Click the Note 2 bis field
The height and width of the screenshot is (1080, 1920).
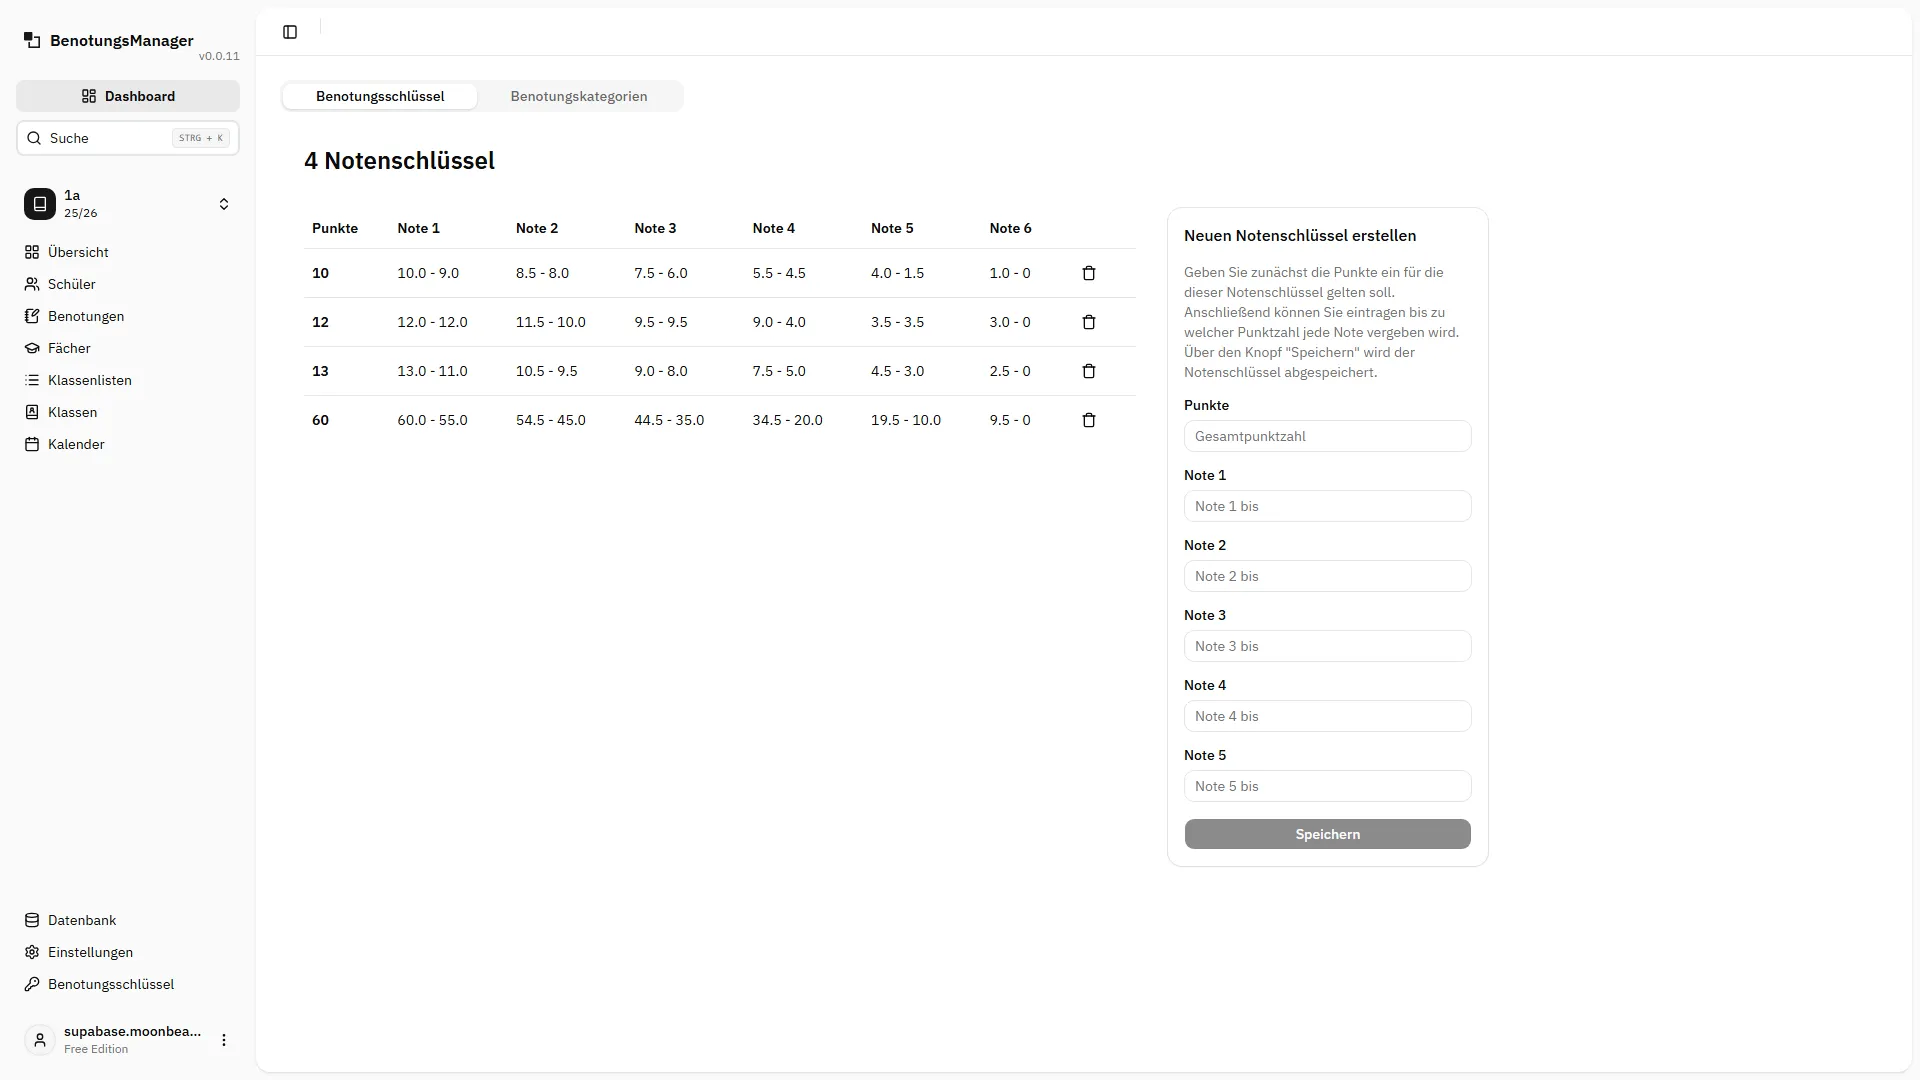tap(1327, 576)
